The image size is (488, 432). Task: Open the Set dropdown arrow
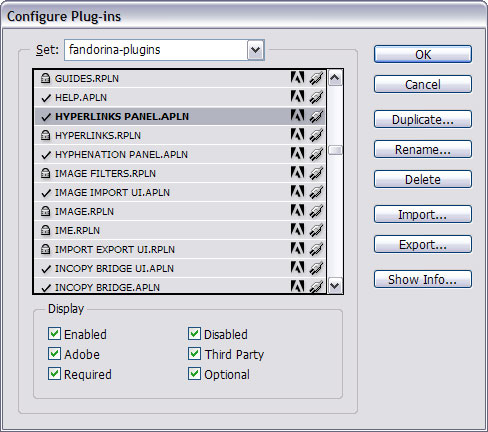click(256, 50)
